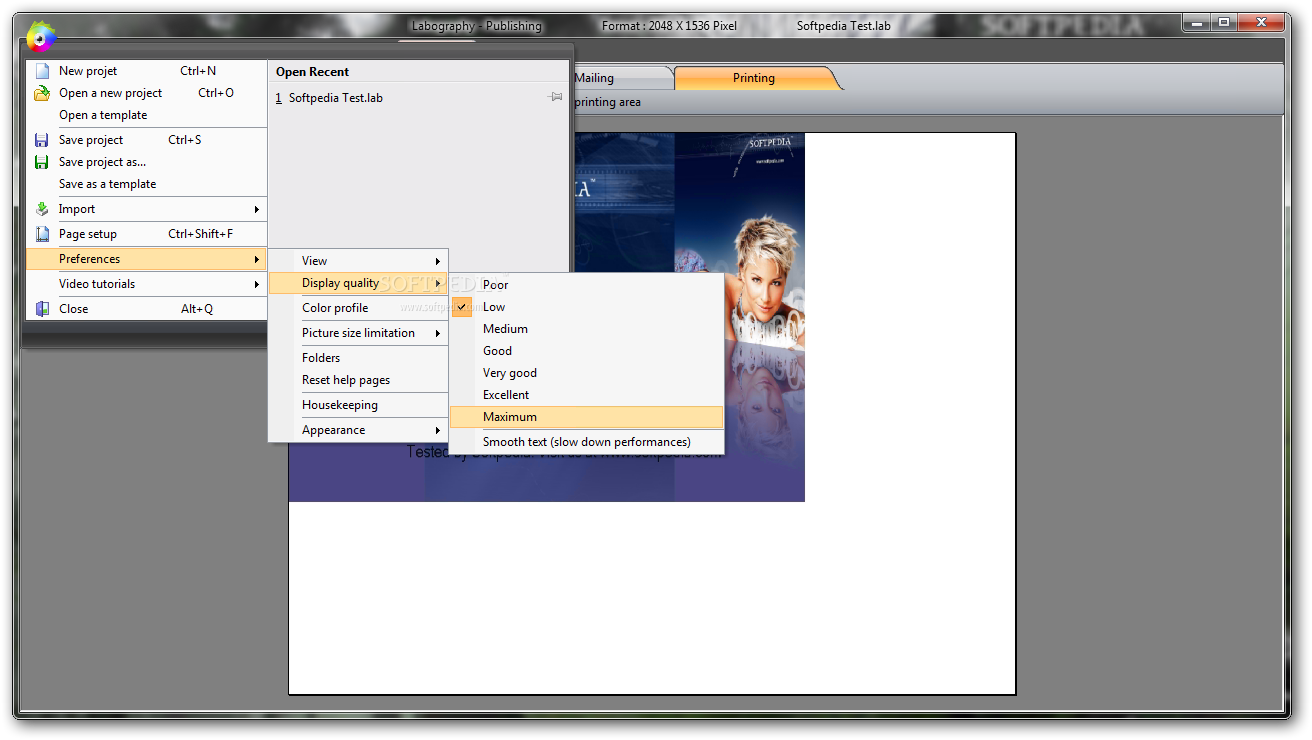This screenshot has width=1312, height=740.
Task: Enable Smooth text (slow down performances)
Action: point(587,442)
